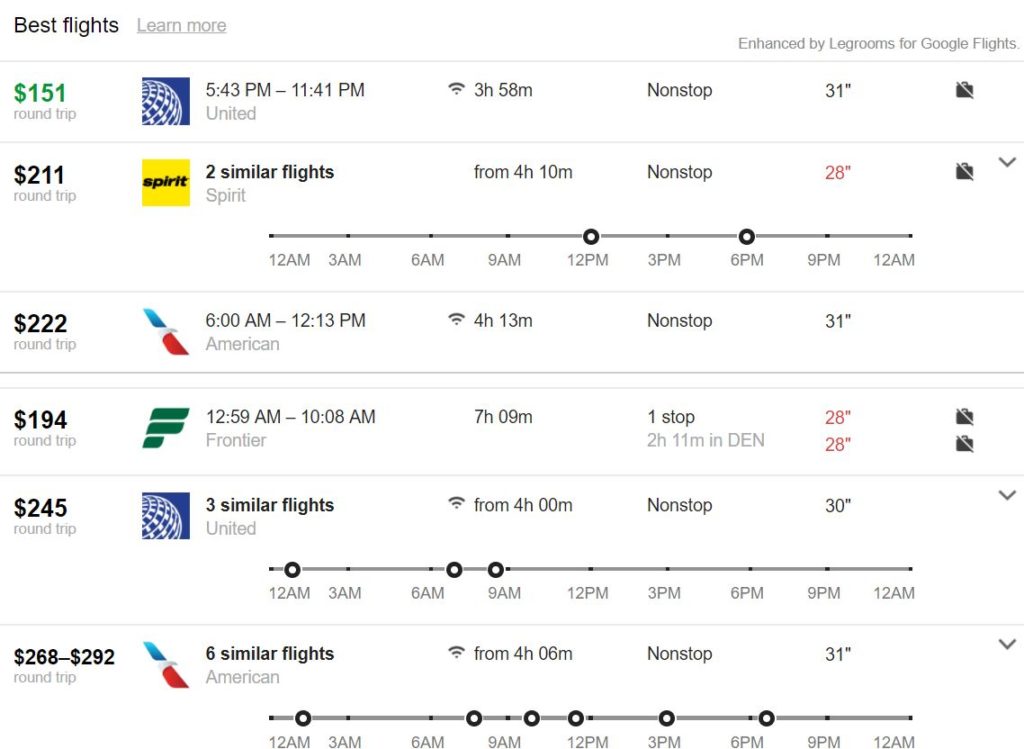Click the Spirit airline logo

[x=165, y=183]
